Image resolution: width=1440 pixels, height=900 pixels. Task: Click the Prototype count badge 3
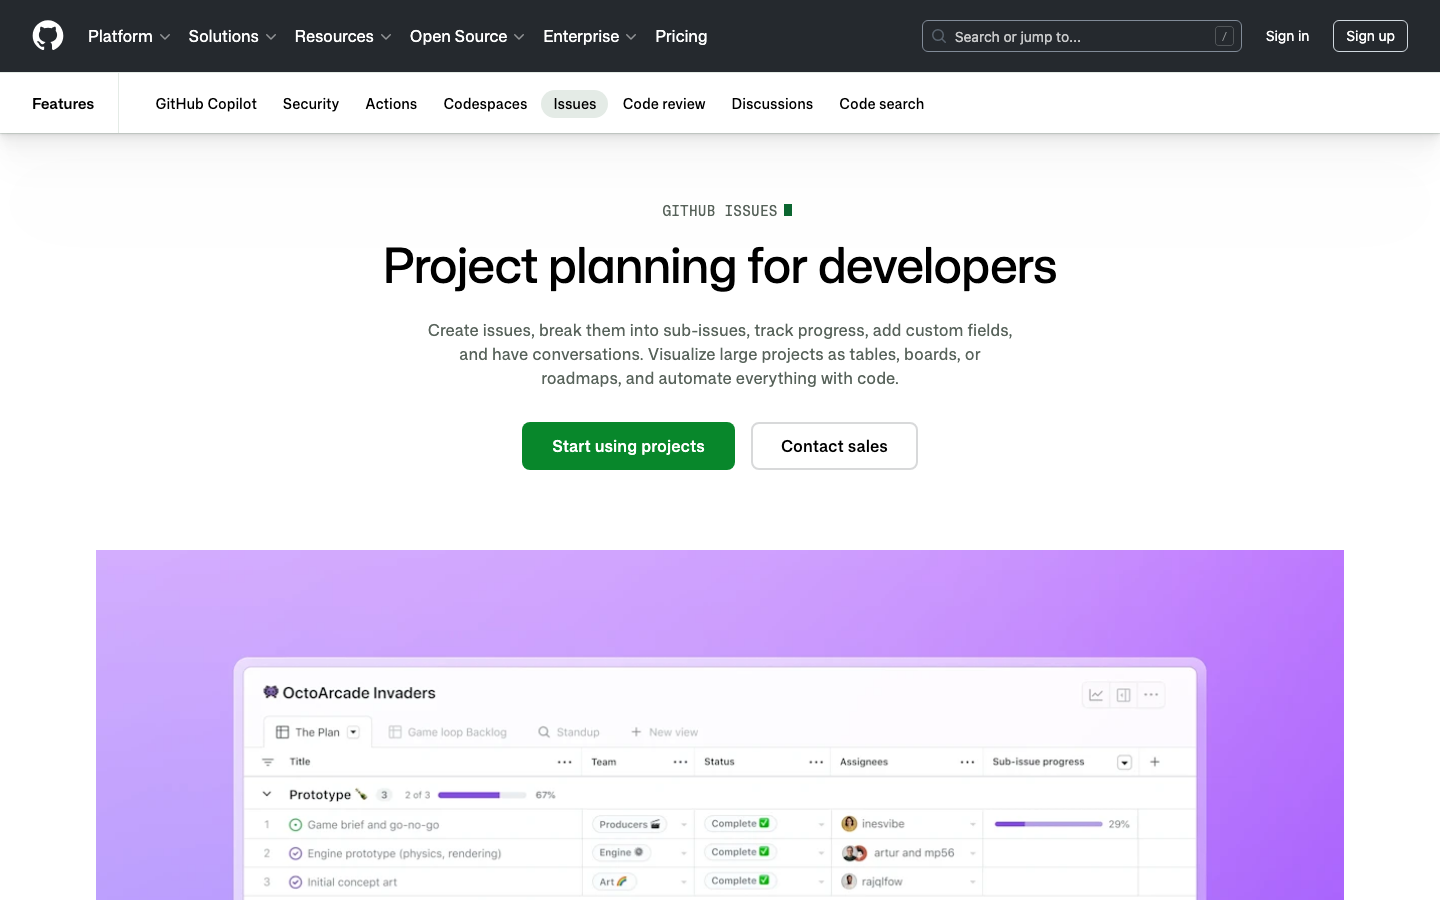coord(384,795)
